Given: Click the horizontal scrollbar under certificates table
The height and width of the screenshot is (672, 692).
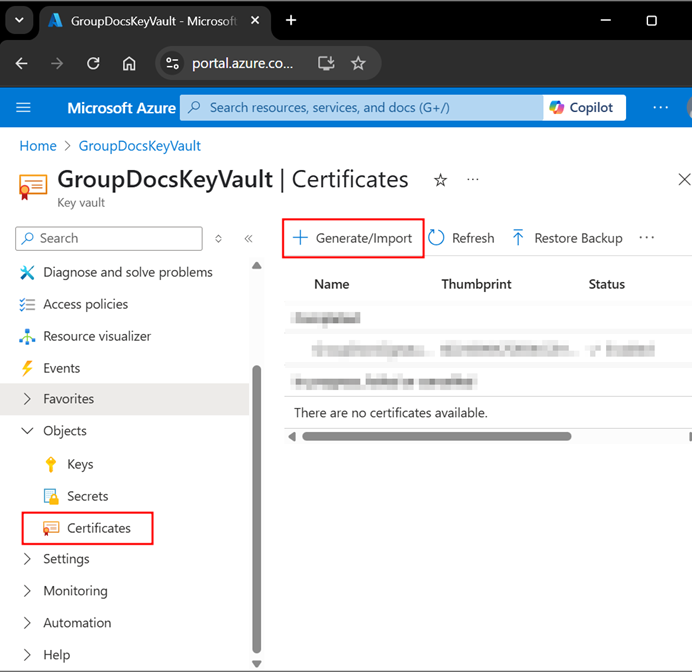Looking at the screenshot, I should pyautogui.click(x=436, y=437).
